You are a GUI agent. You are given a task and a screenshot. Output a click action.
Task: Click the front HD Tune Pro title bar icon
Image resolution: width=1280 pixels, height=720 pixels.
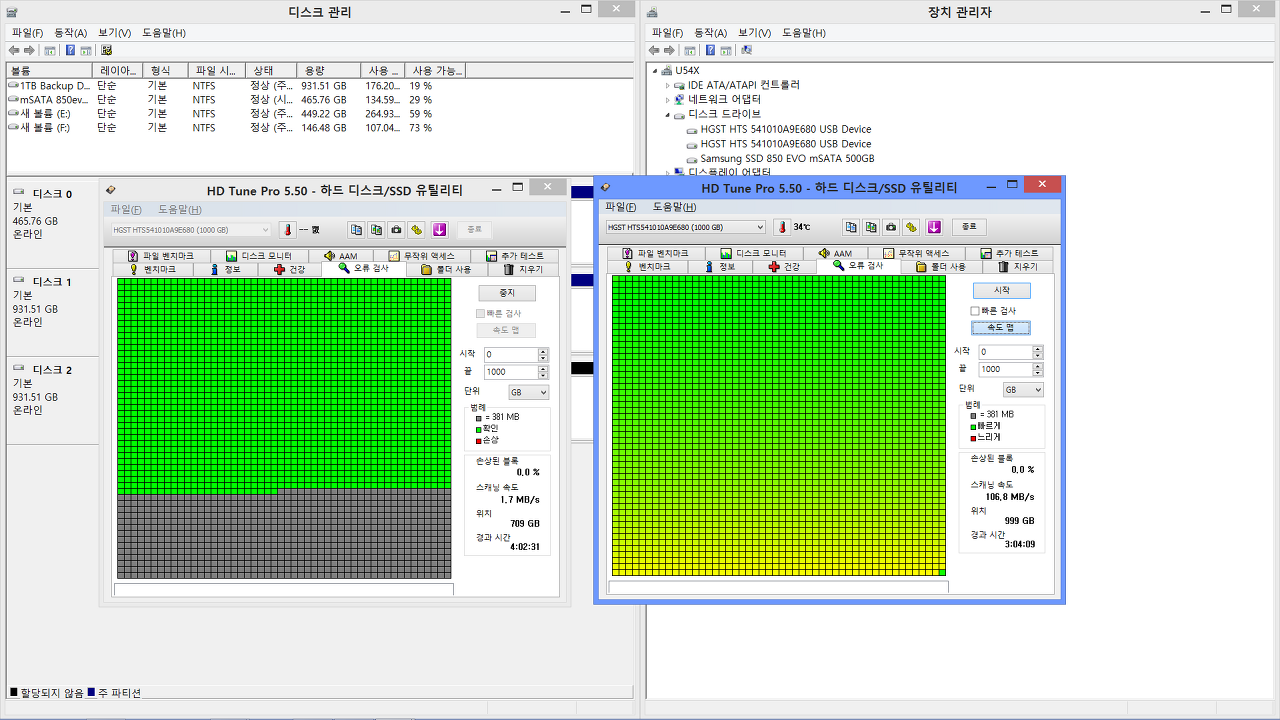(x=605, y=187)
